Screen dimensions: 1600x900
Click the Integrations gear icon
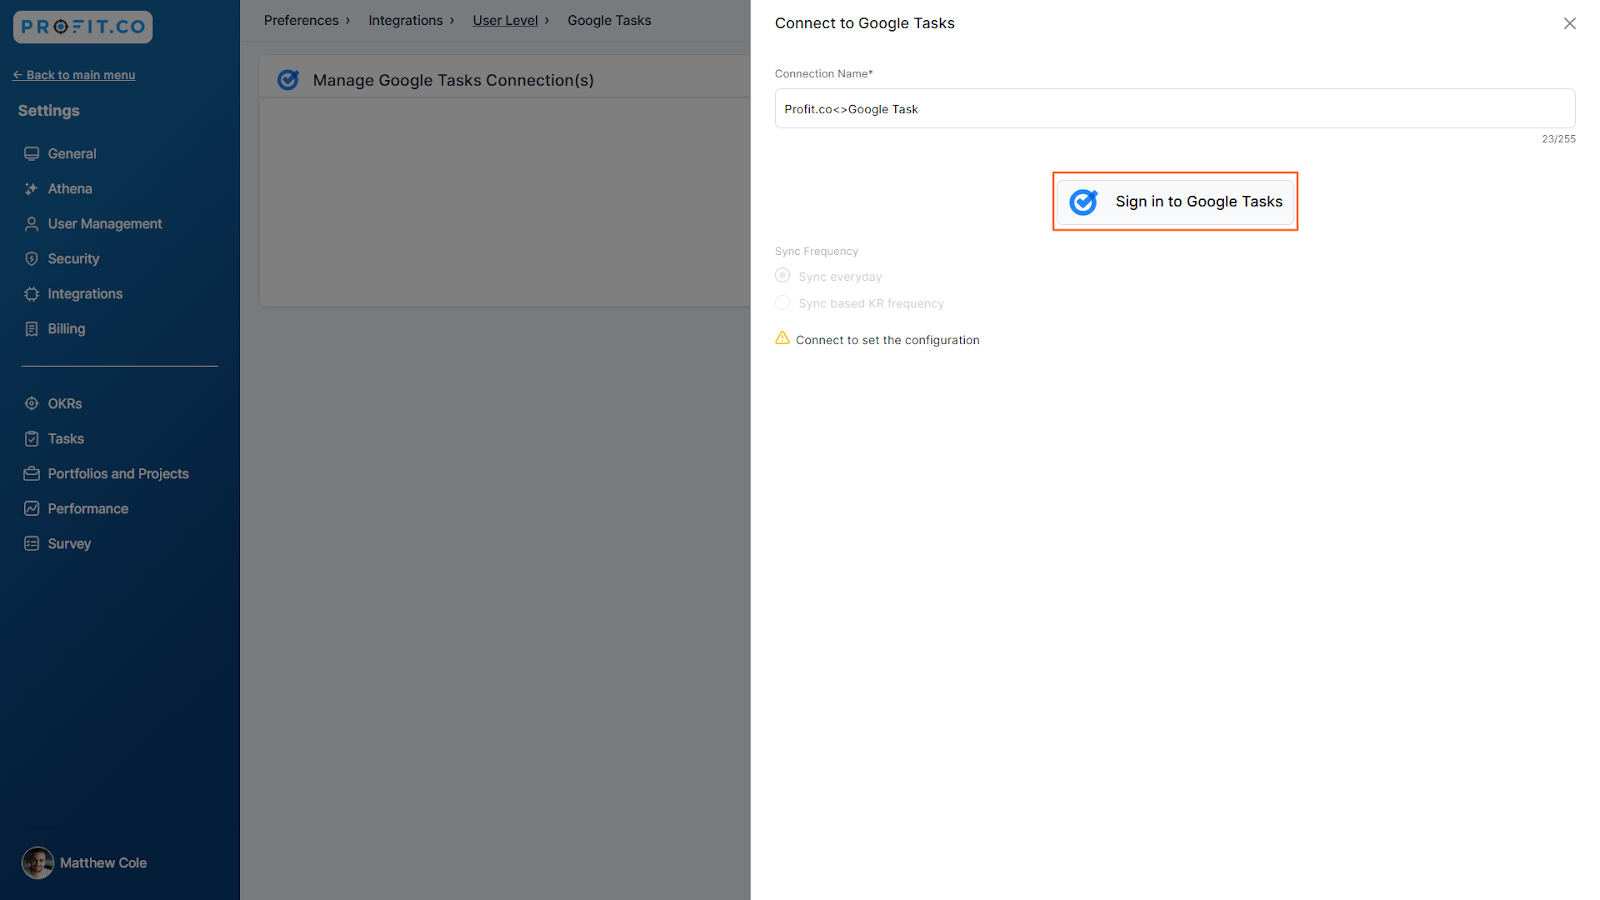[x=32, y=294]
